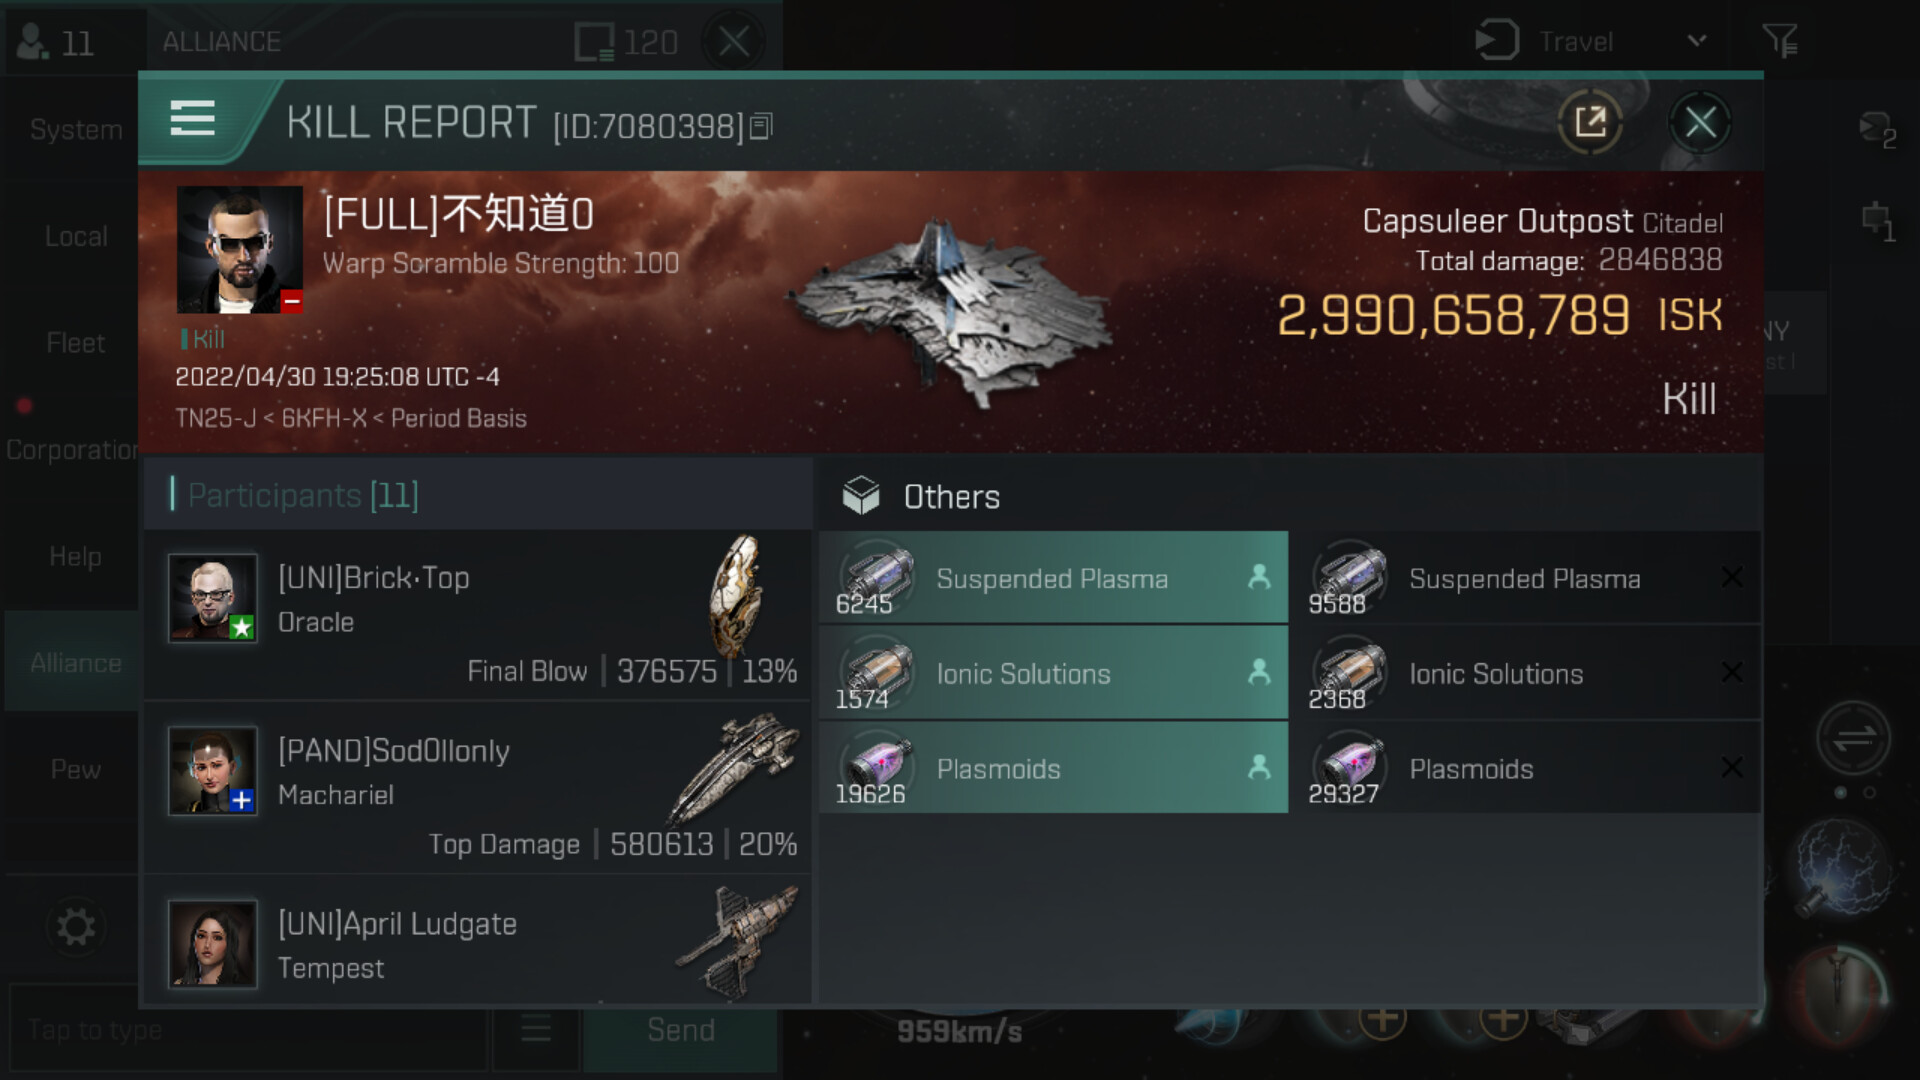Share the kill report via export icon
The image size is (1920, 1080).
(1590, 123)
